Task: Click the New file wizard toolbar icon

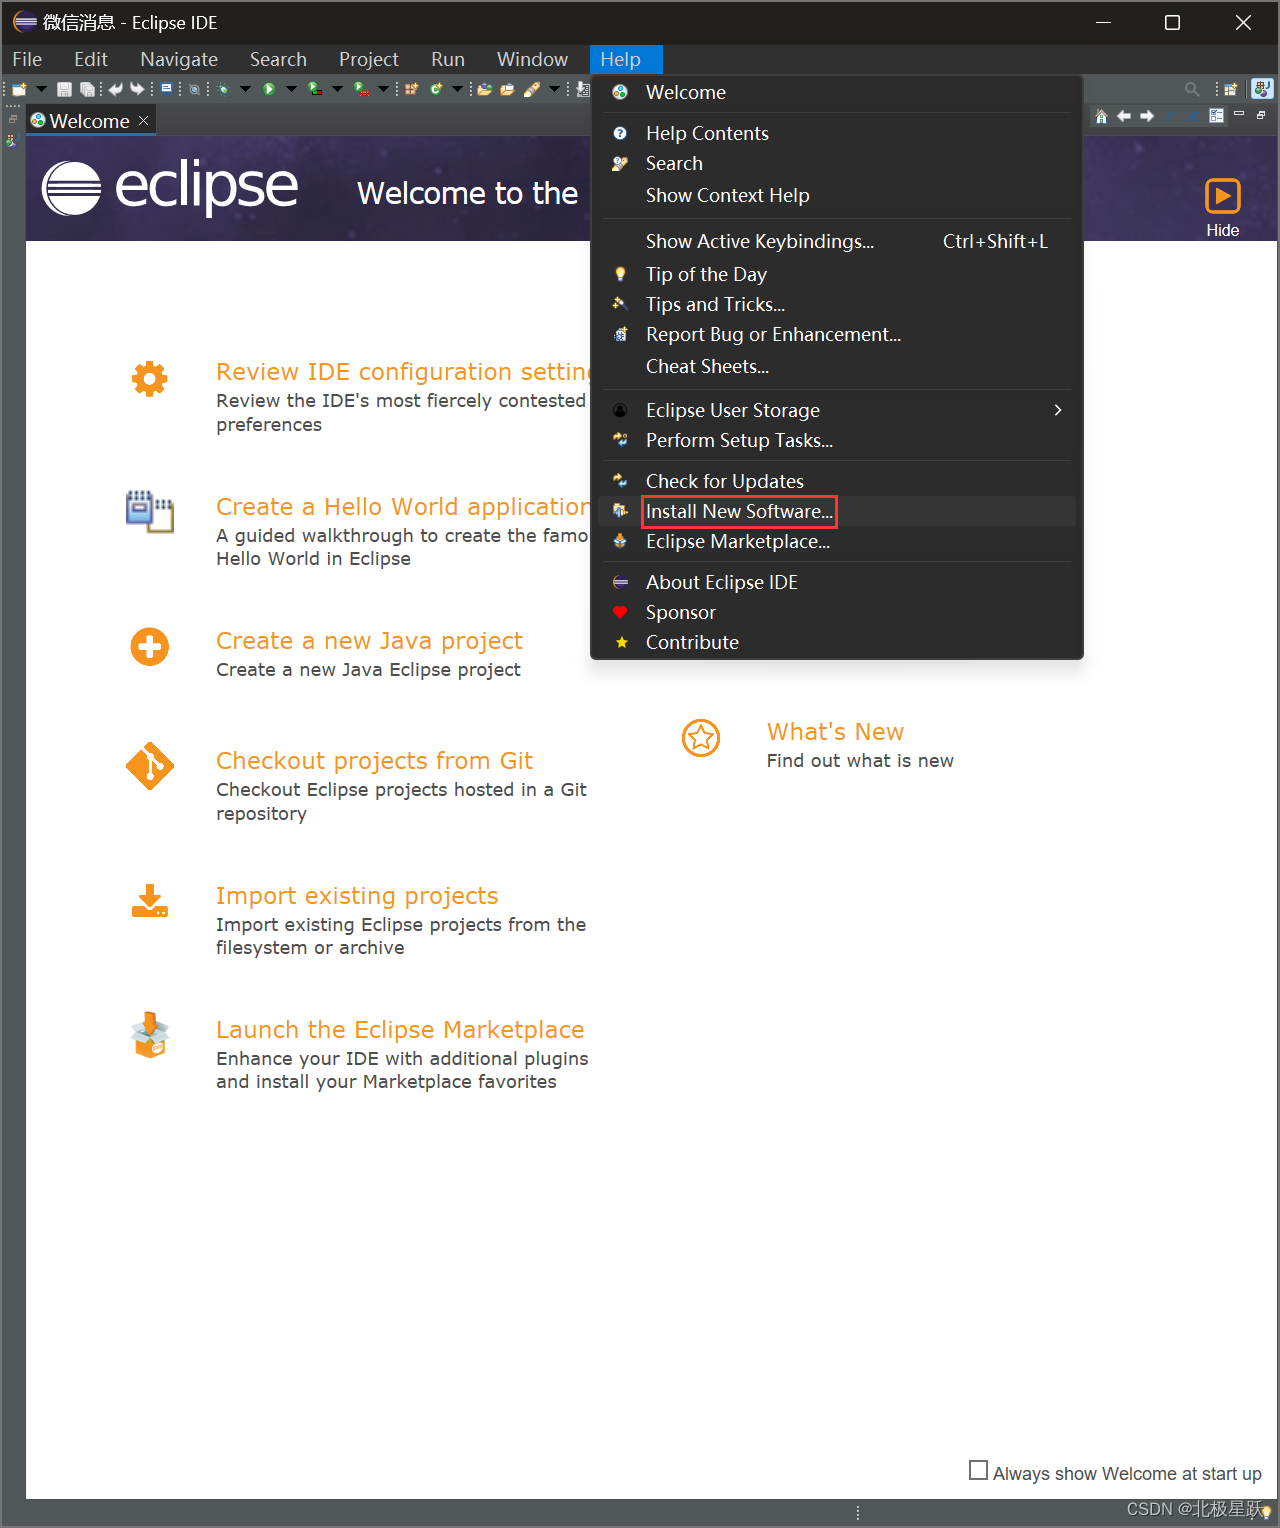Action: 19,89
